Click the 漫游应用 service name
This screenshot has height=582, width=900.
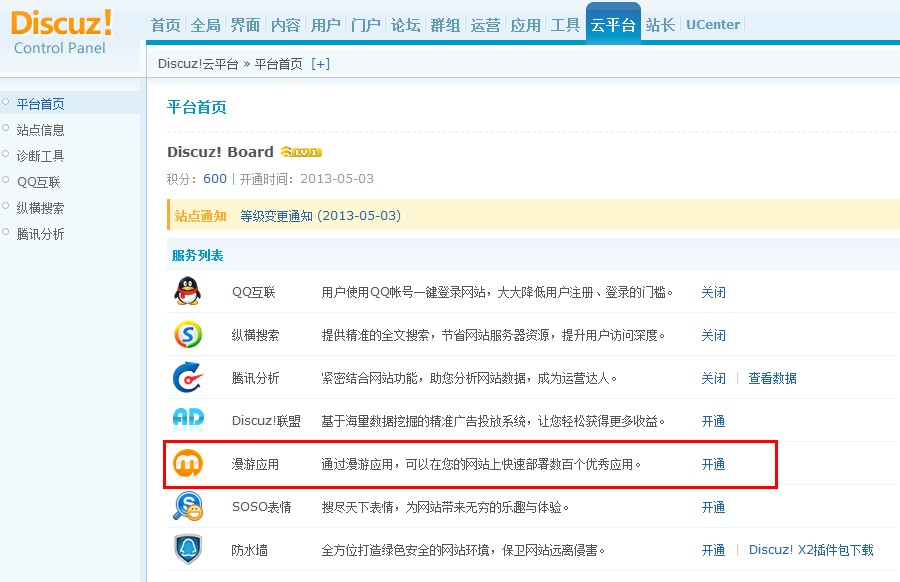pyautogui.click(x=255, y=464)
